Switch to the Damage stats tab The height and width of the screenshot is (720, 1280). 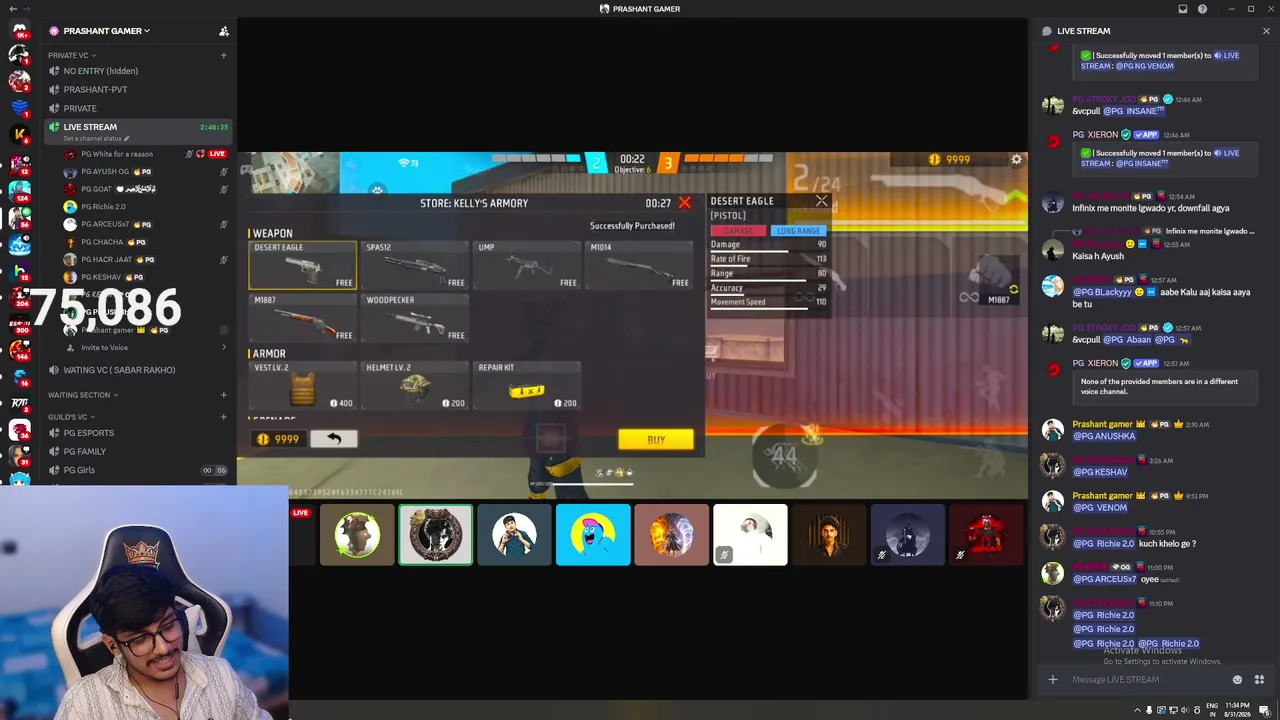click(x=738, y=231)
